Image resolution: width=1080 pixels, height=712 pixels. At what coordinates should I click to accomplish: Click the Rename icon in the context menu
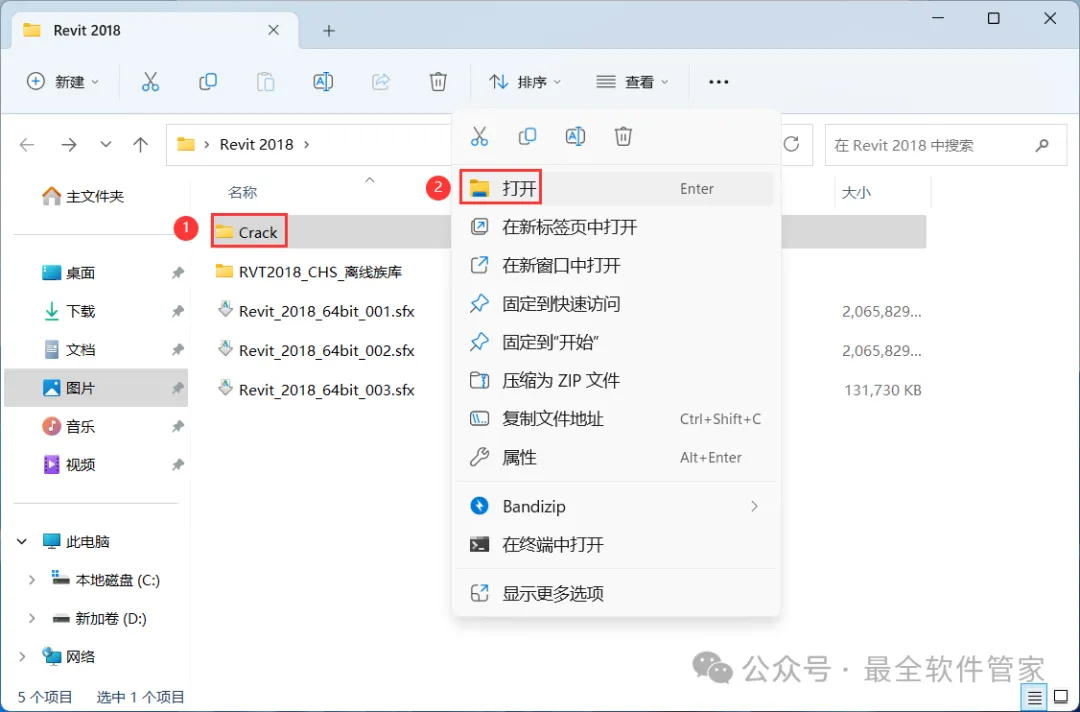(x=575, y=136)
